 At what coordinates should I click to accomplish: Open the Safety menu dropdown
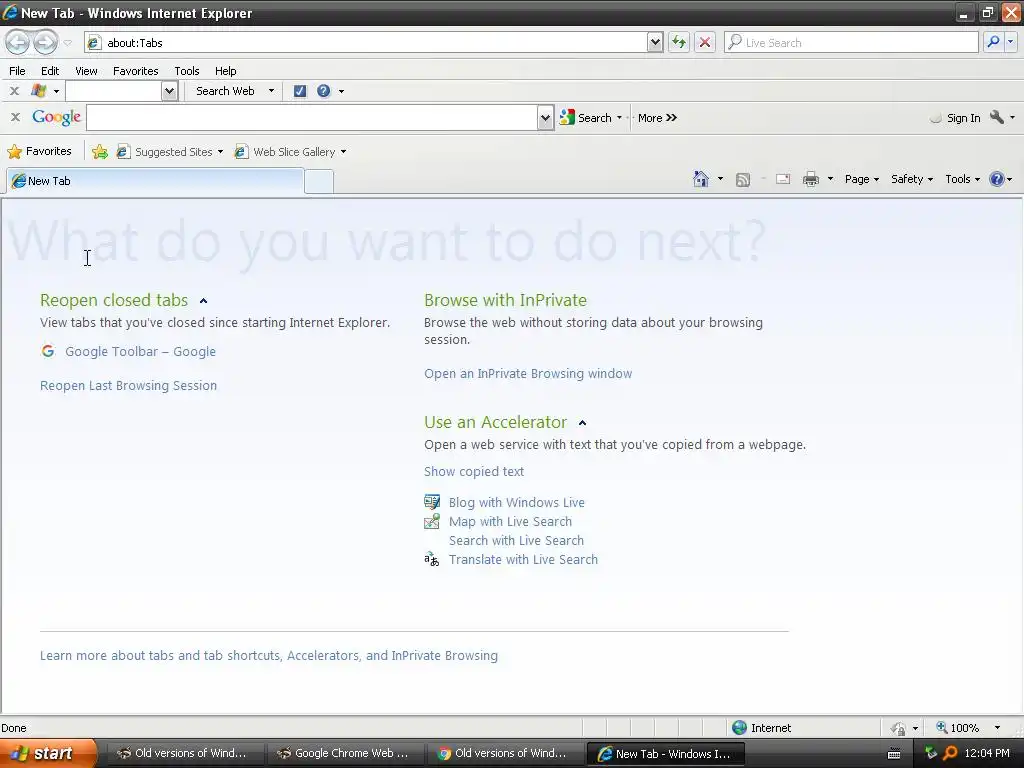click(912, 179)
